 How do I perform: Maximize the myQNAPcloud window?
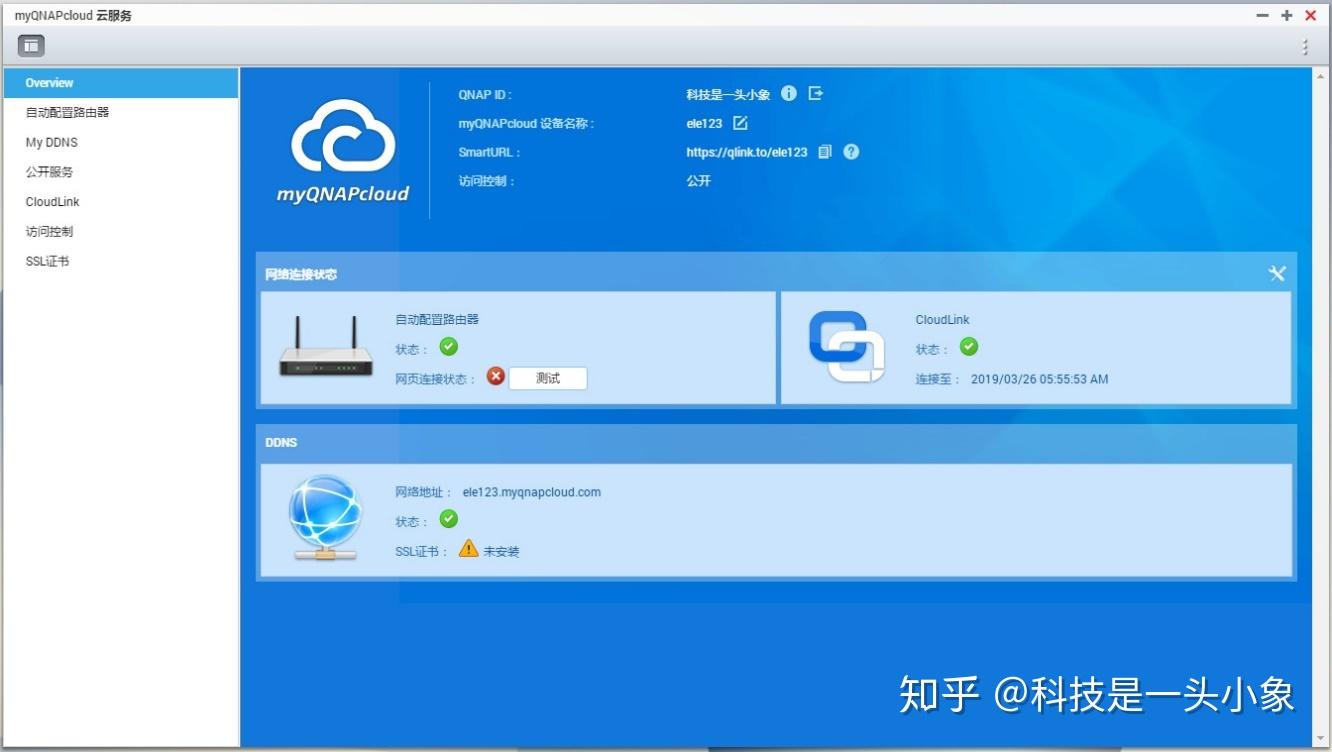point(1287,16)
